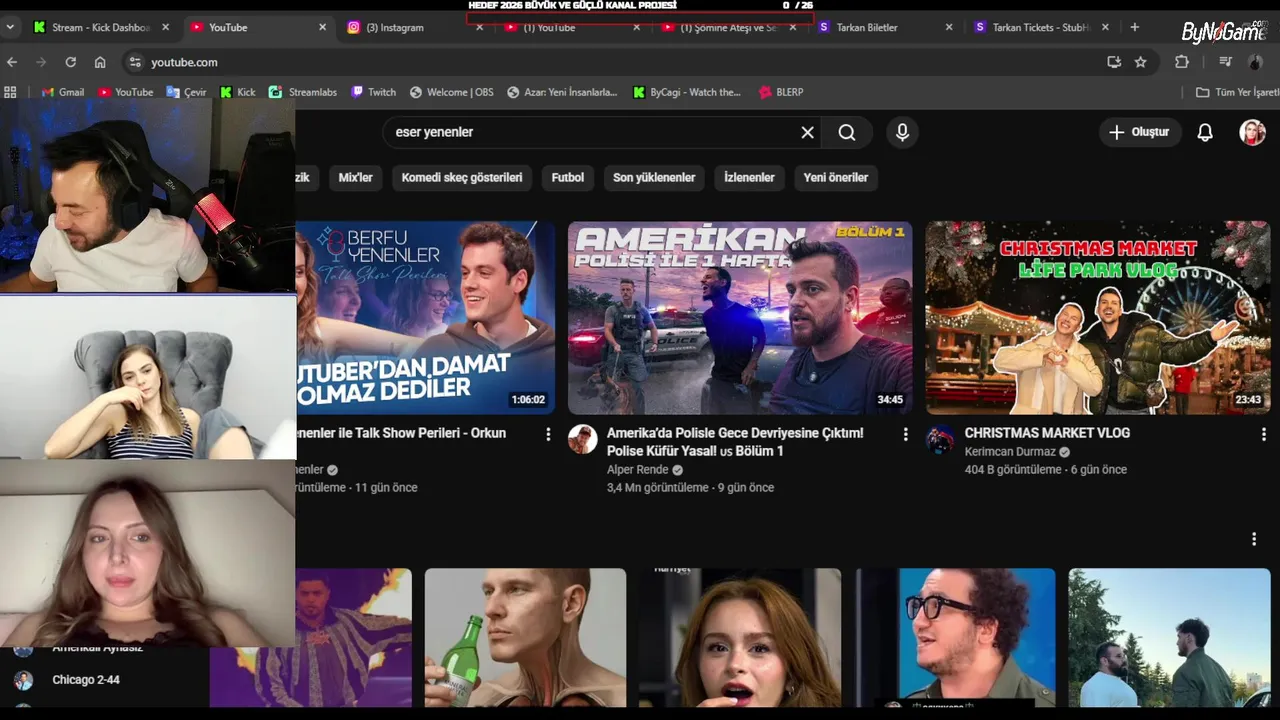
Task: Select the Yeni öneriler filter chip
Action: pyautogui.click(x=836, y=177)
